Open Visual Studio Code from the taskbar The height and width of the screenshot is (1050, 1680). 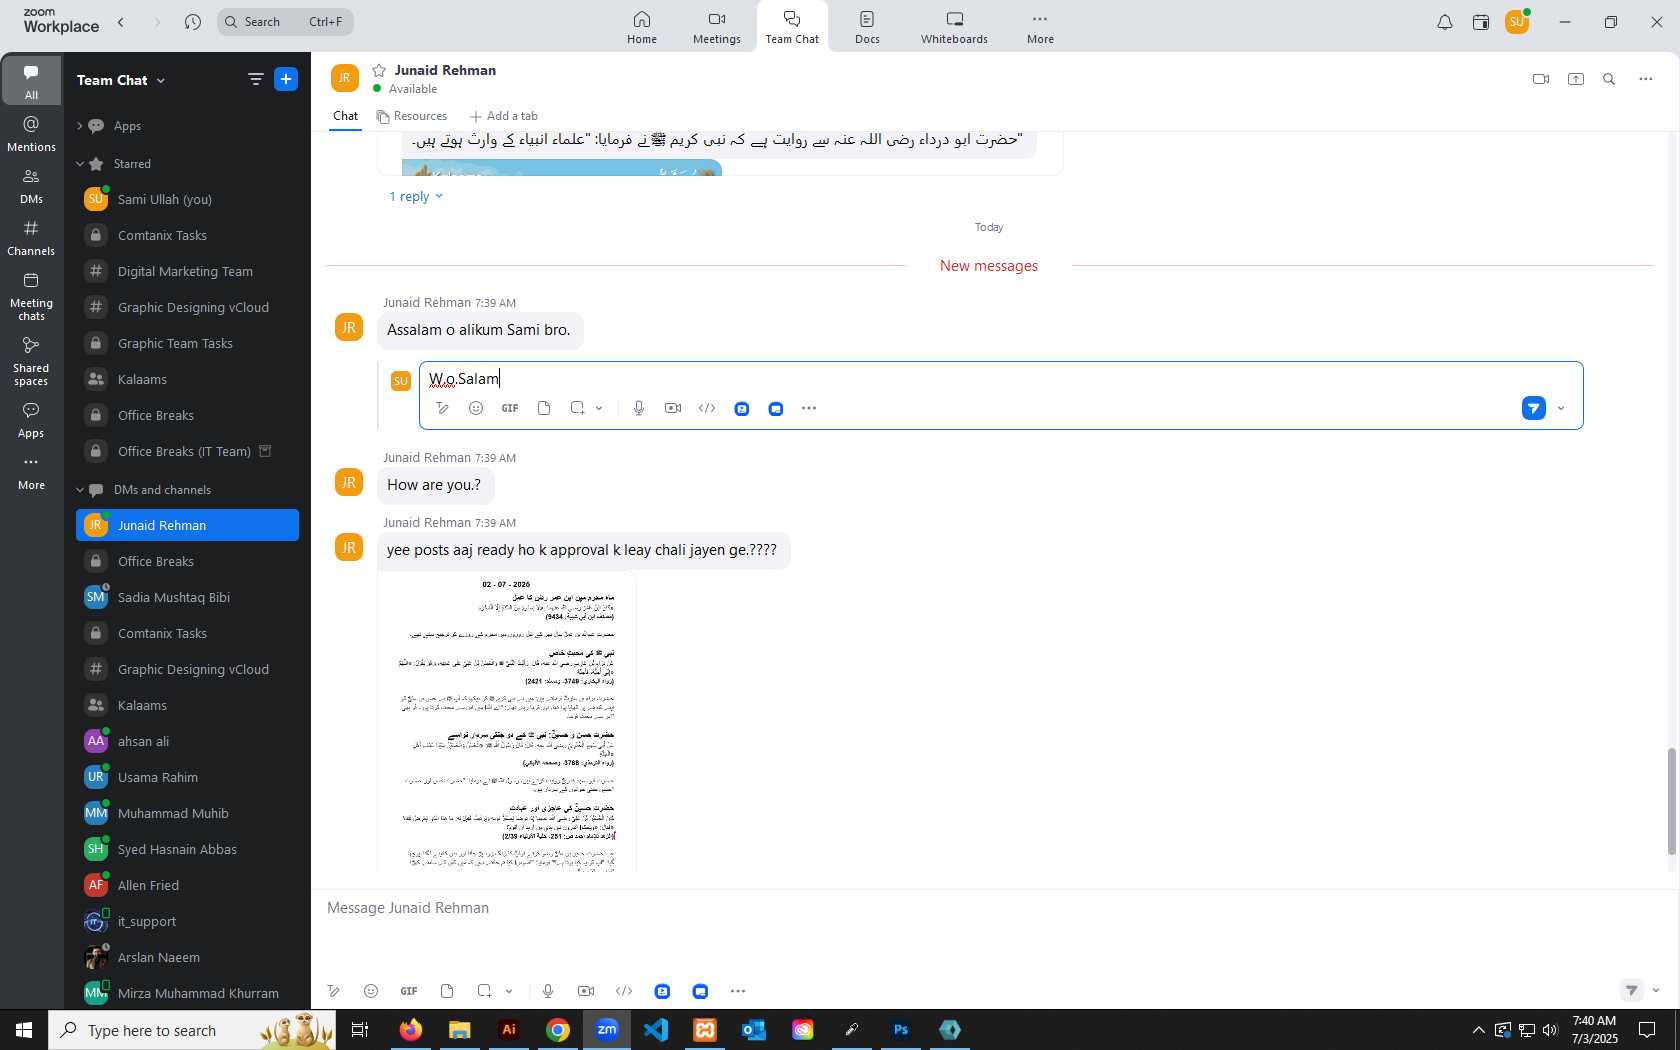click(x=656, y=1030)
